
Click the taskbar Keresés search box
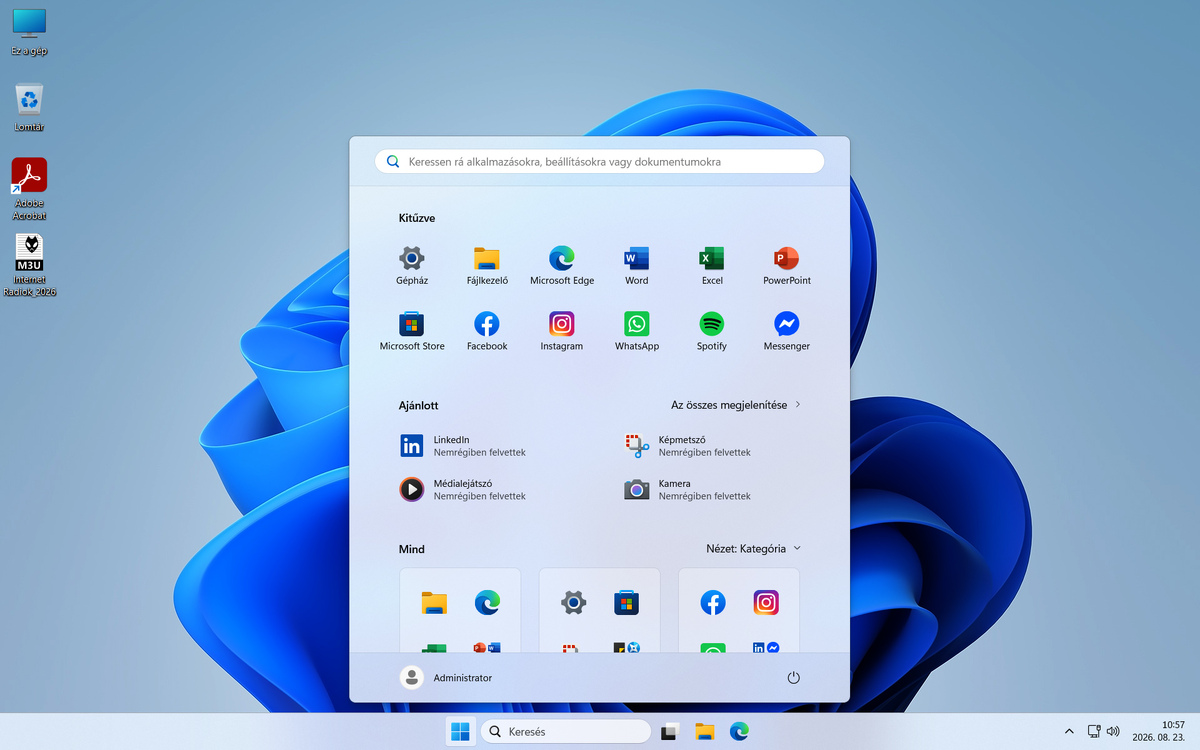(566, 732)
